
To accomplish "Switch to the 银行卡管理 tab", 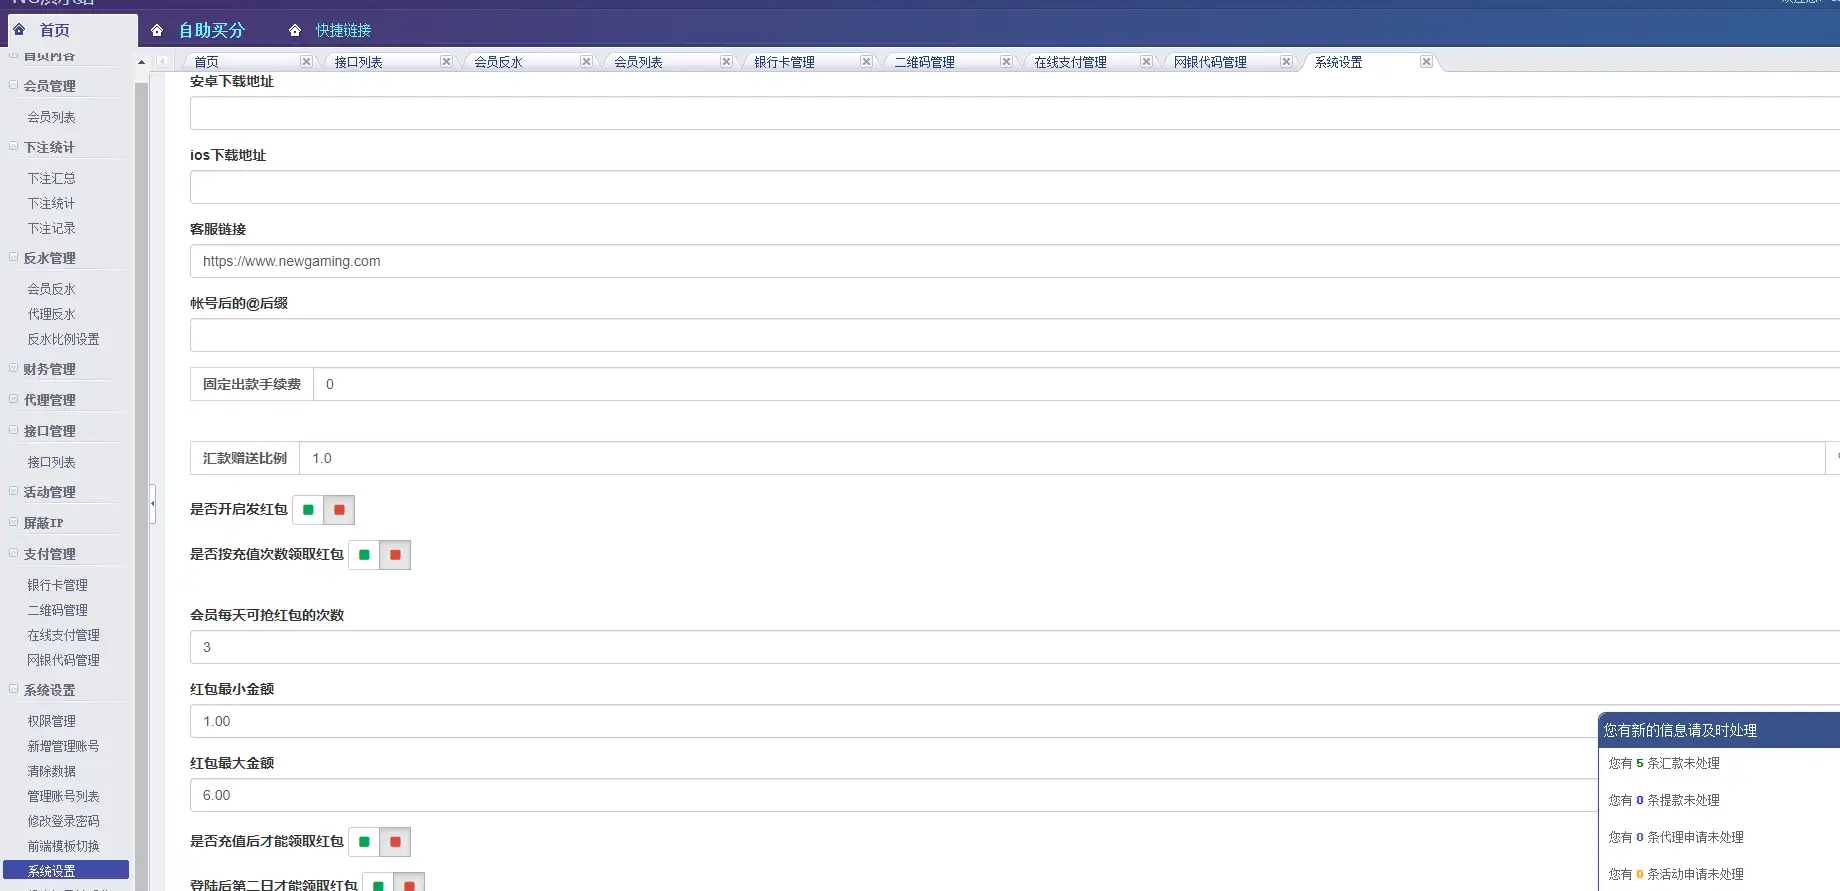I will click(785, 62).
